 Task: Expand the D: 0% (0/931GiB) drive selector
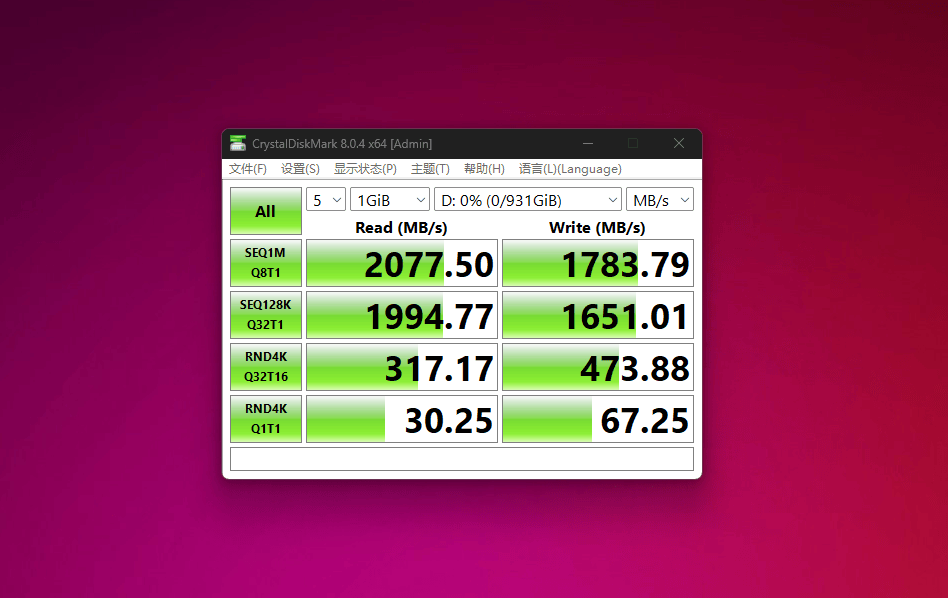[527, 200]
